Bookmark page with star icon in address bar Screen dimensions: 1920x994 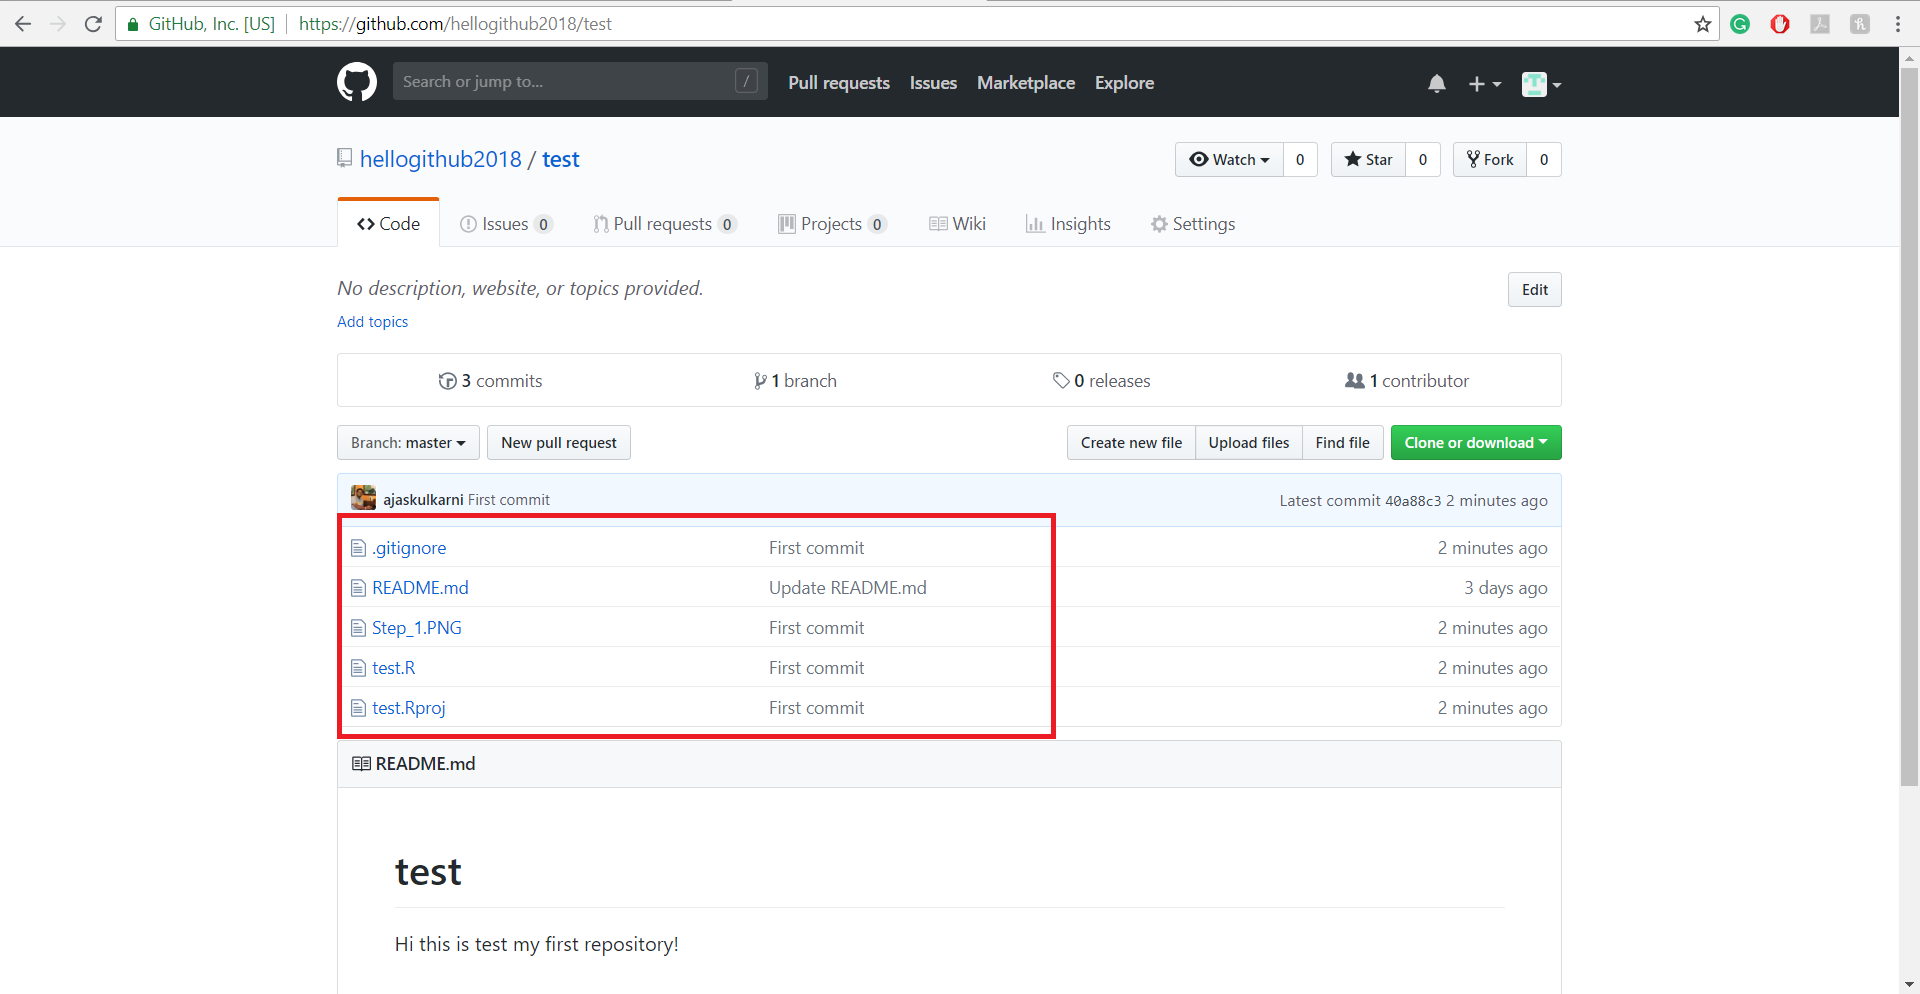click(x=1702, y=24)
